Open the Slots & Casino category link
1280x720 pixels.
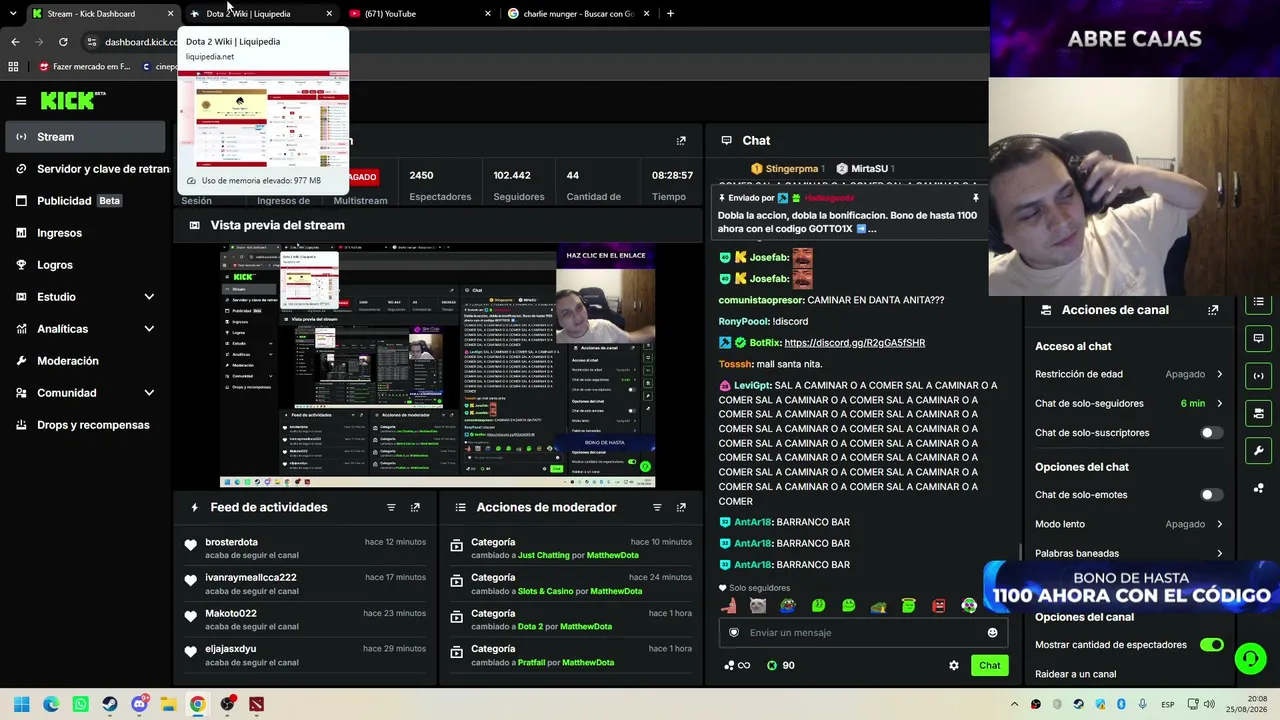(545, 591)
